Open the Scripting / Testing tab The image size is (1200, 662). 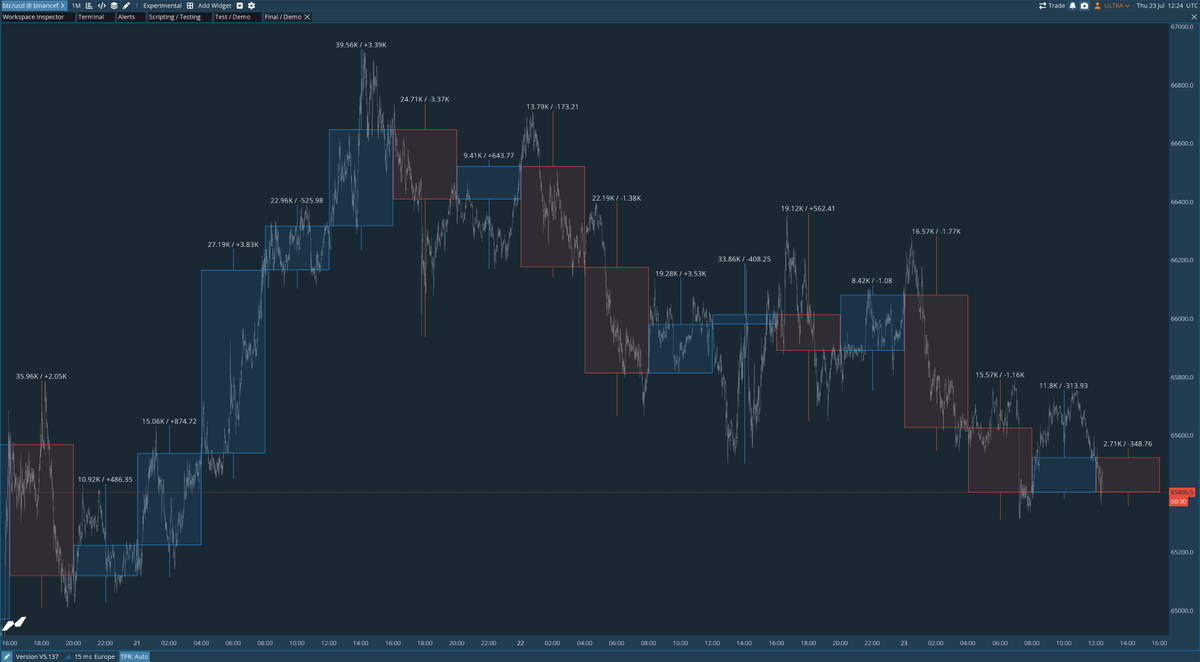(x=179, y=17)
